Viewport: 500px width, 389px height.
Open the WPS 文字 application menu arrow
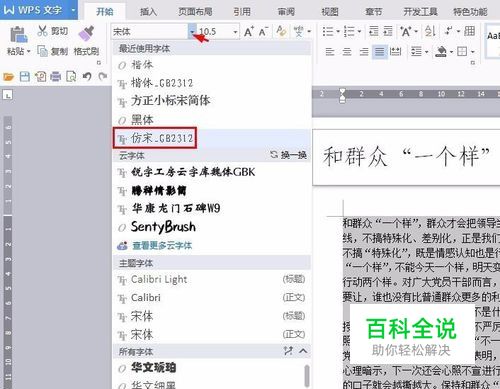(x=73, y=10)
